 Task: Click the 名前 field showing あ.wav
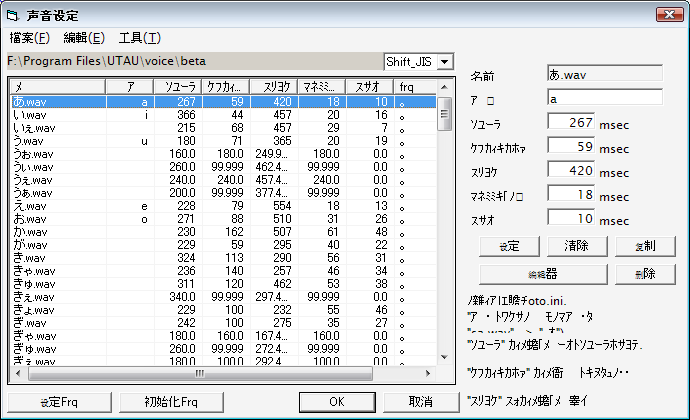605,74
